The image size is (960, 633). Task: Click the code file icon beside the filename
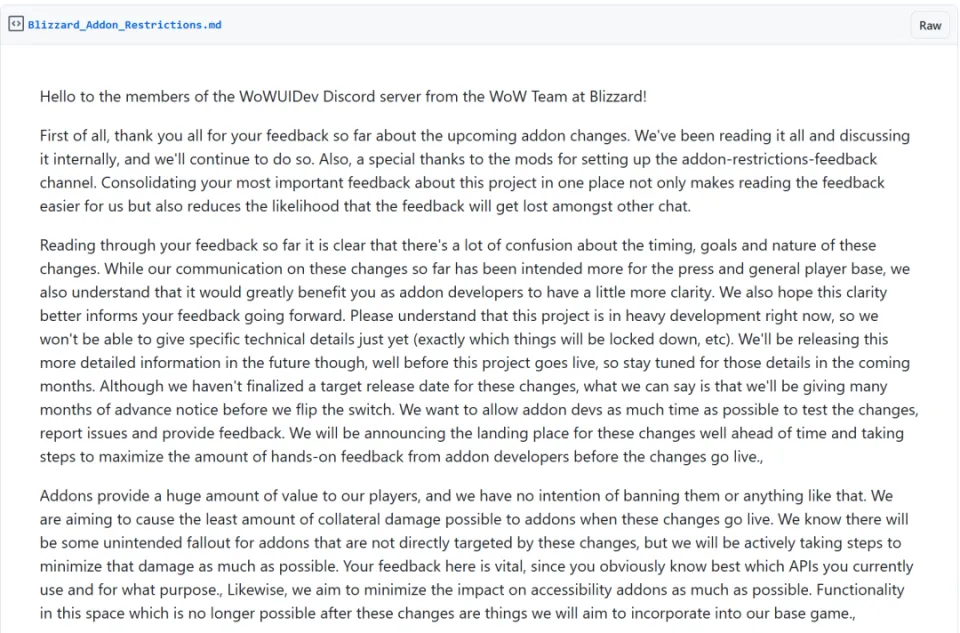(x=16, y=24)
